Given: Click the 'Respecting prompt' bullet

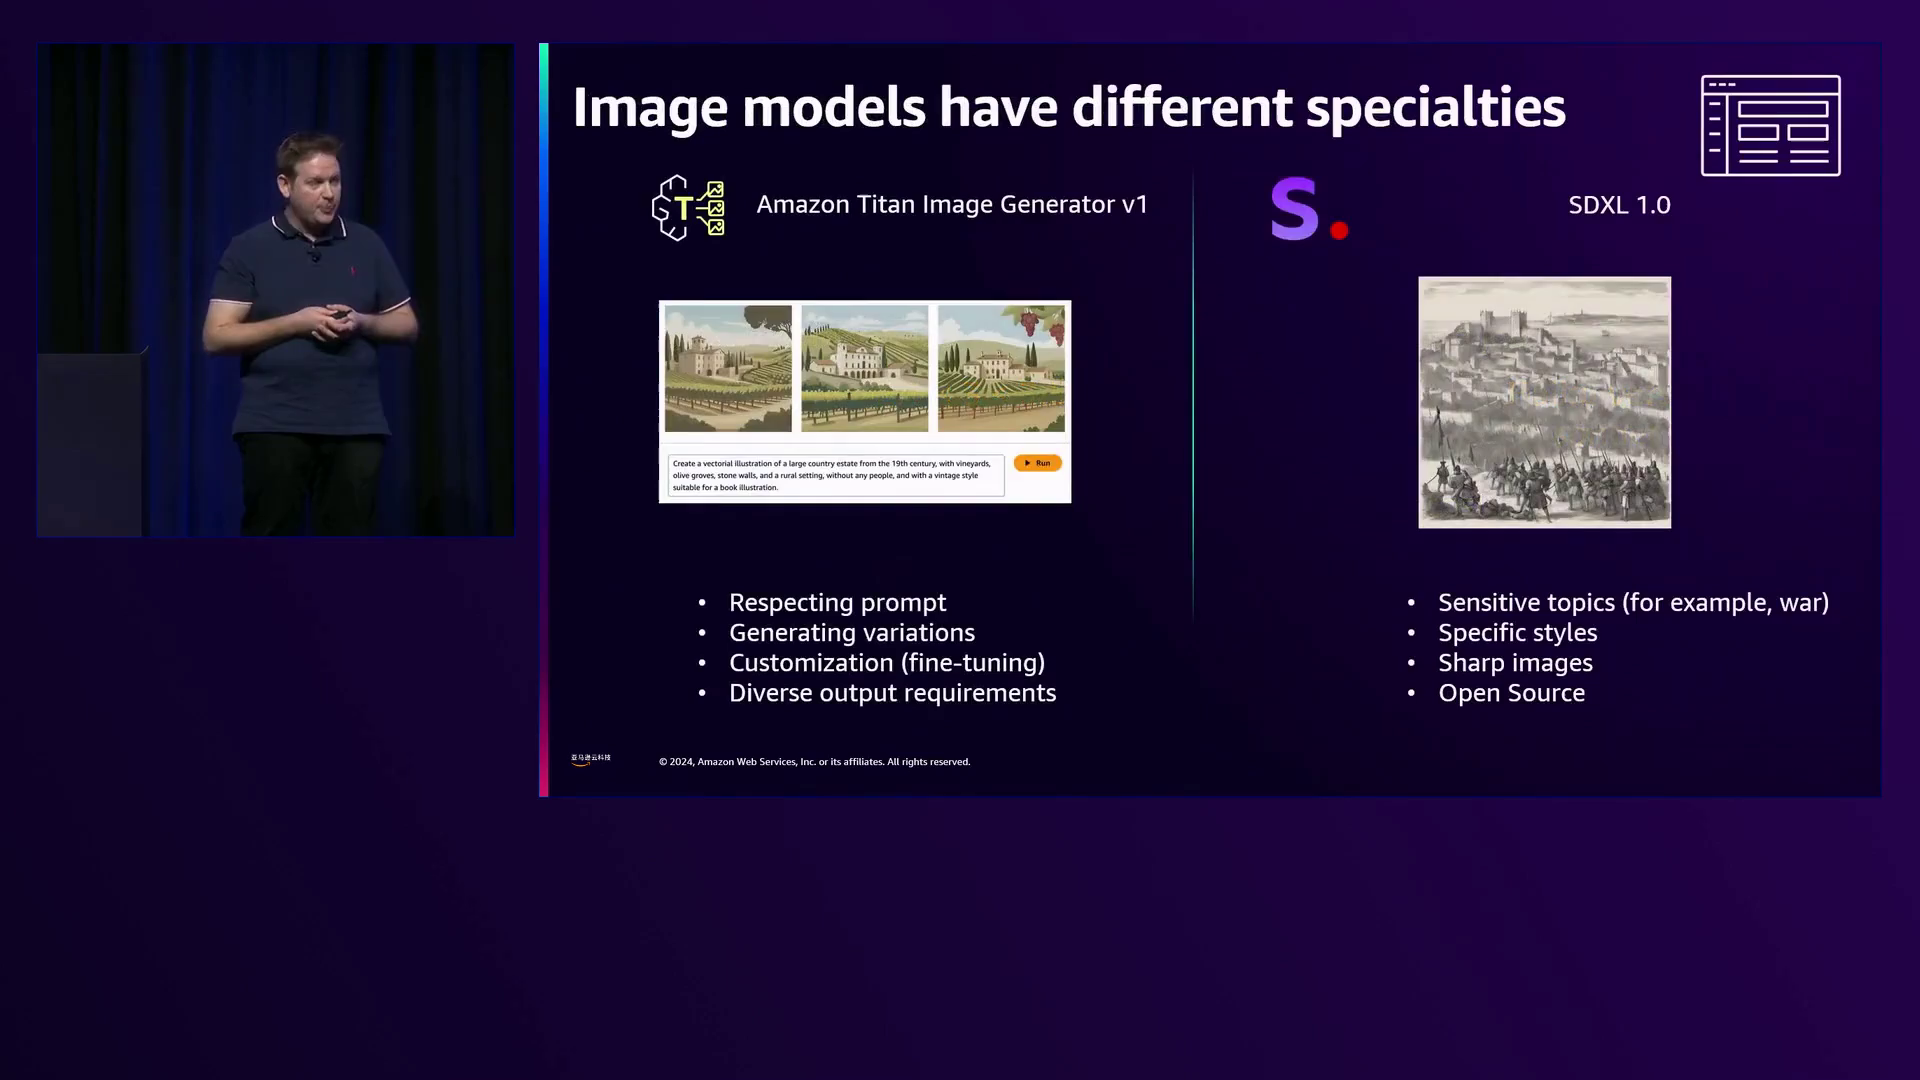Looking at the screenshot, I should (837, 603).
